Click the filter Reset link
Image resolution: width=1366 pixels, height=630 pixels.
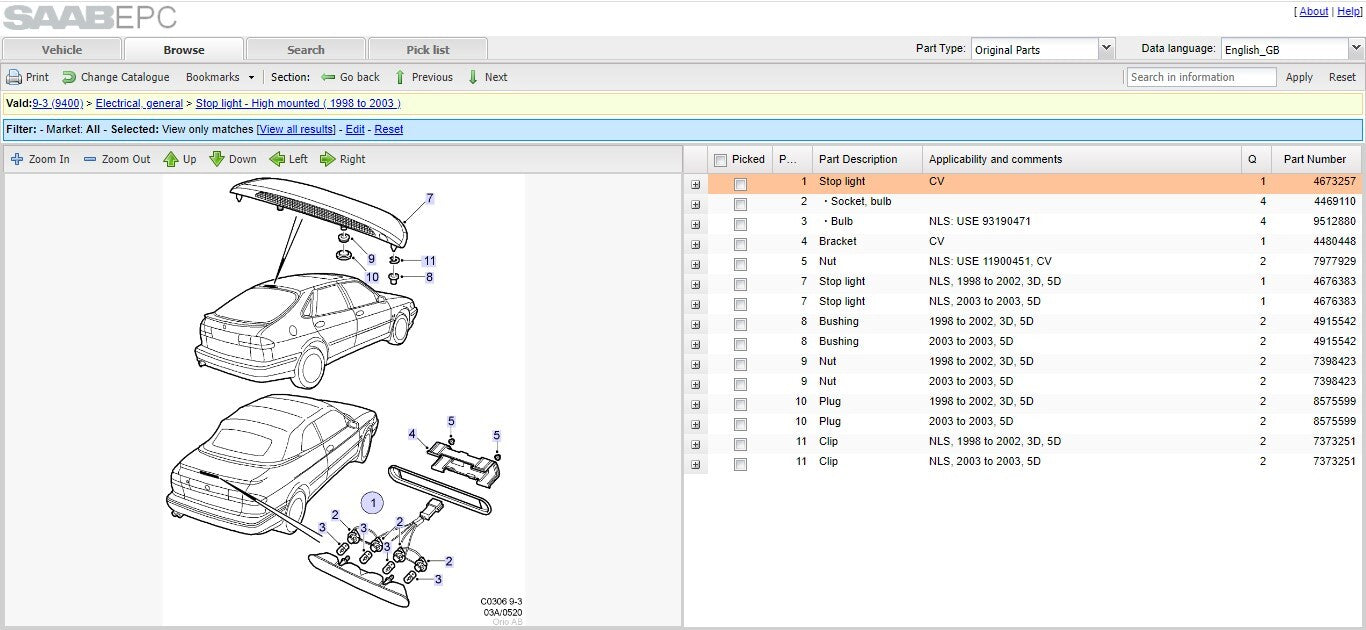click(x=389, y=129)
